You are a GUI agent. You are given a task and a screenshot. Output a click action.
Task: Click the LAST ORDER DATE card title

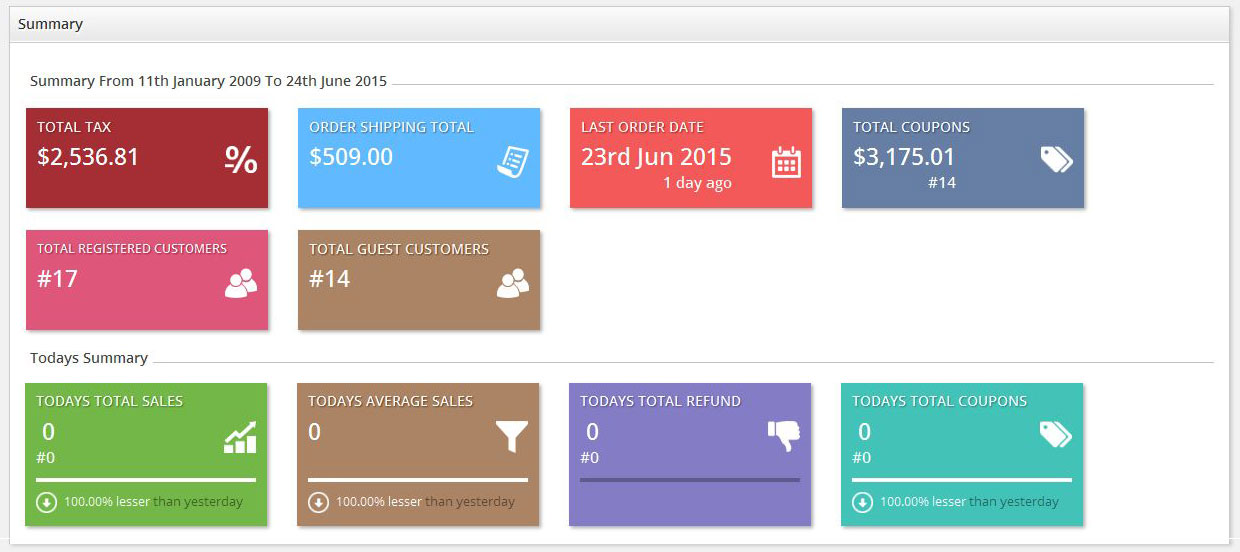point(642,127)
